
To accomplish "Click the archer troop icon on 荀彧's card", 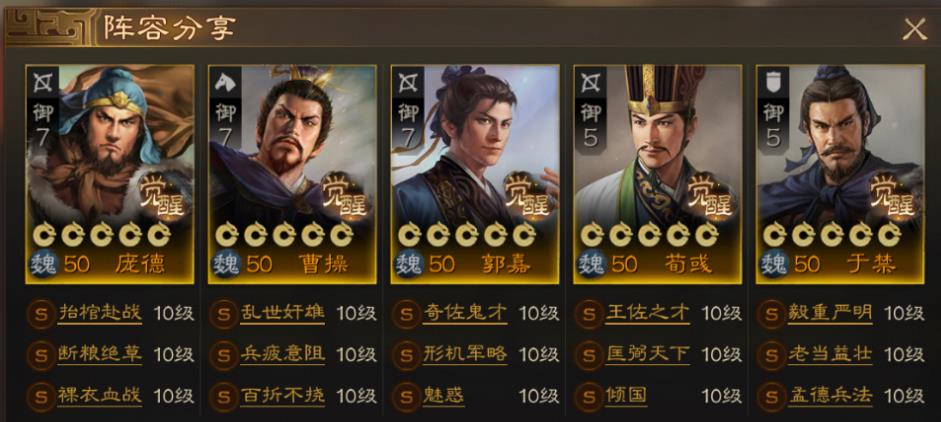I will coord(590,82).
